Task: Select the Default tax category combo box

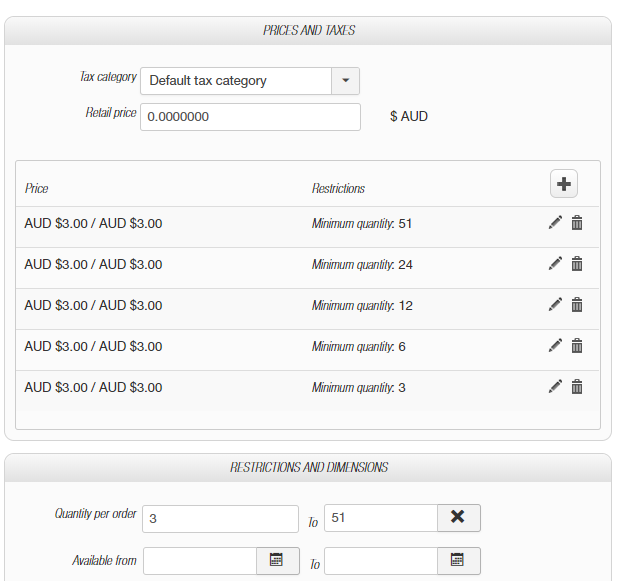Action: point(250,81)
